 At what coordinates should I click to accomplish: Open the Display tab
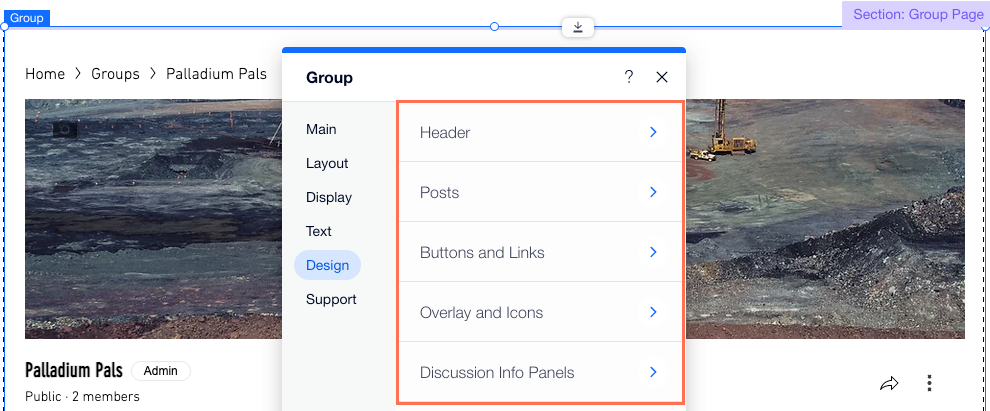click(x=329, y=198)
